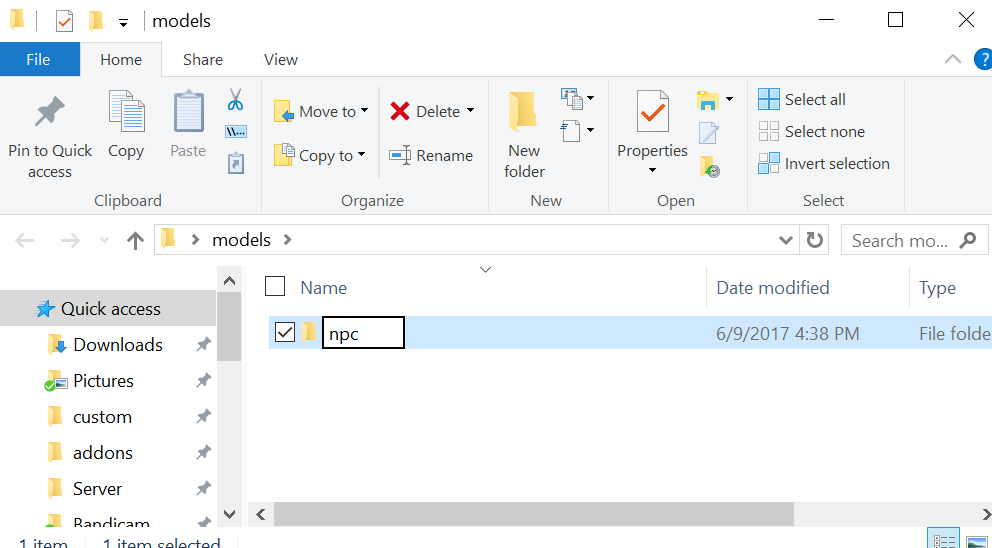Click the Rename icon in Organize
The width and height of the screenshot is (992, 548).
(431, 155)
